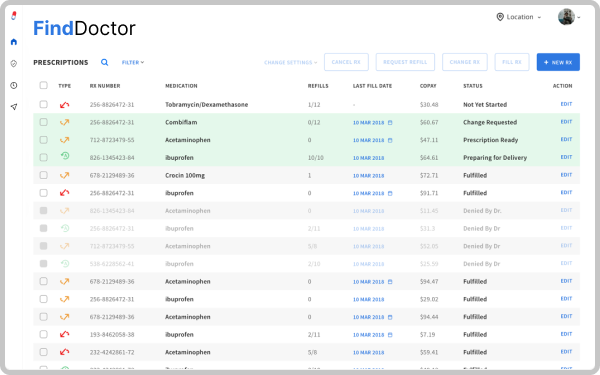Screen dimensions: 600x375
Task: Select checkbox for Prescription Ready row
Action: 44,140
